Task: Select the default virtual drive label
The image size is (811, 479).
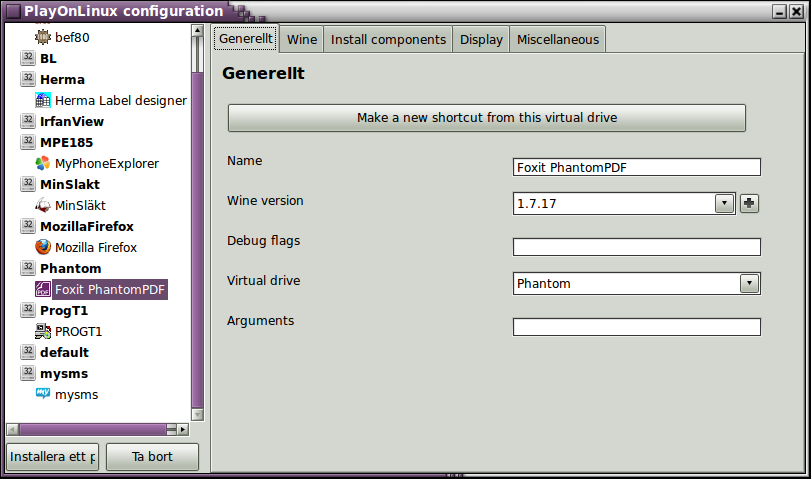Action: click(65, 352)
